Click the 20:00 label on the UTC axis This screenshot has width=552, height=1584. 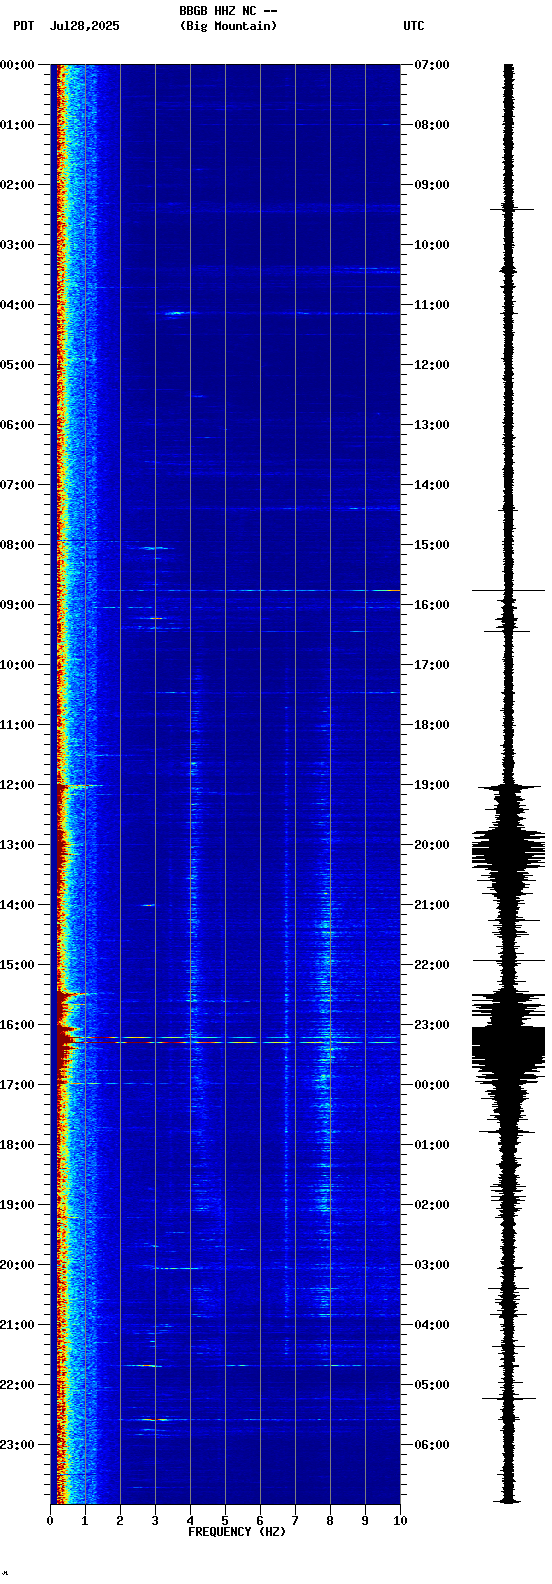click(x=432, y=845)
